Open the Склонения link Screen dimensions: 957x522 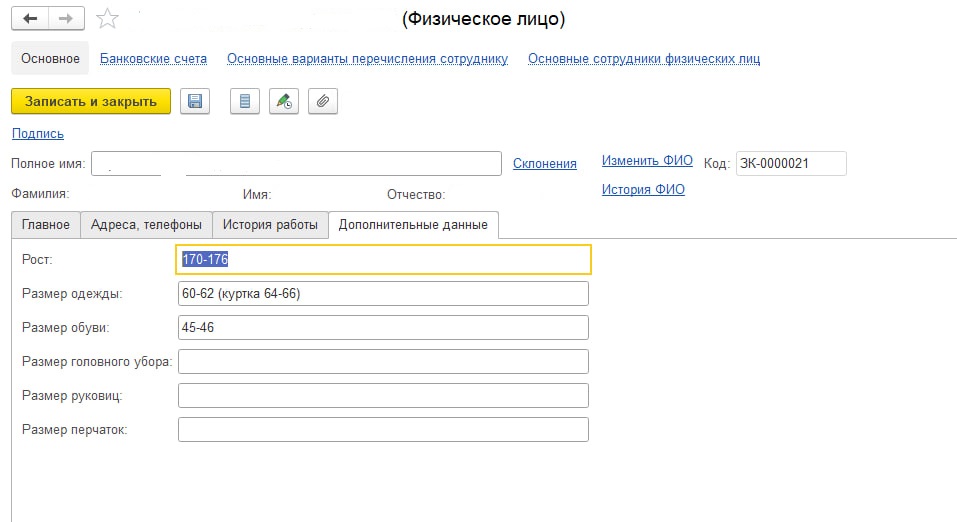544,164
